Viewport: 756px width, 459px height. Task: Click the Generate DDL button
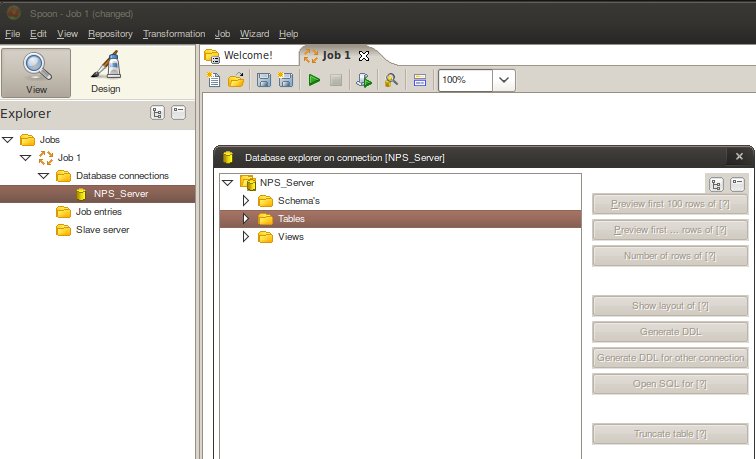(x=670, y=332)
